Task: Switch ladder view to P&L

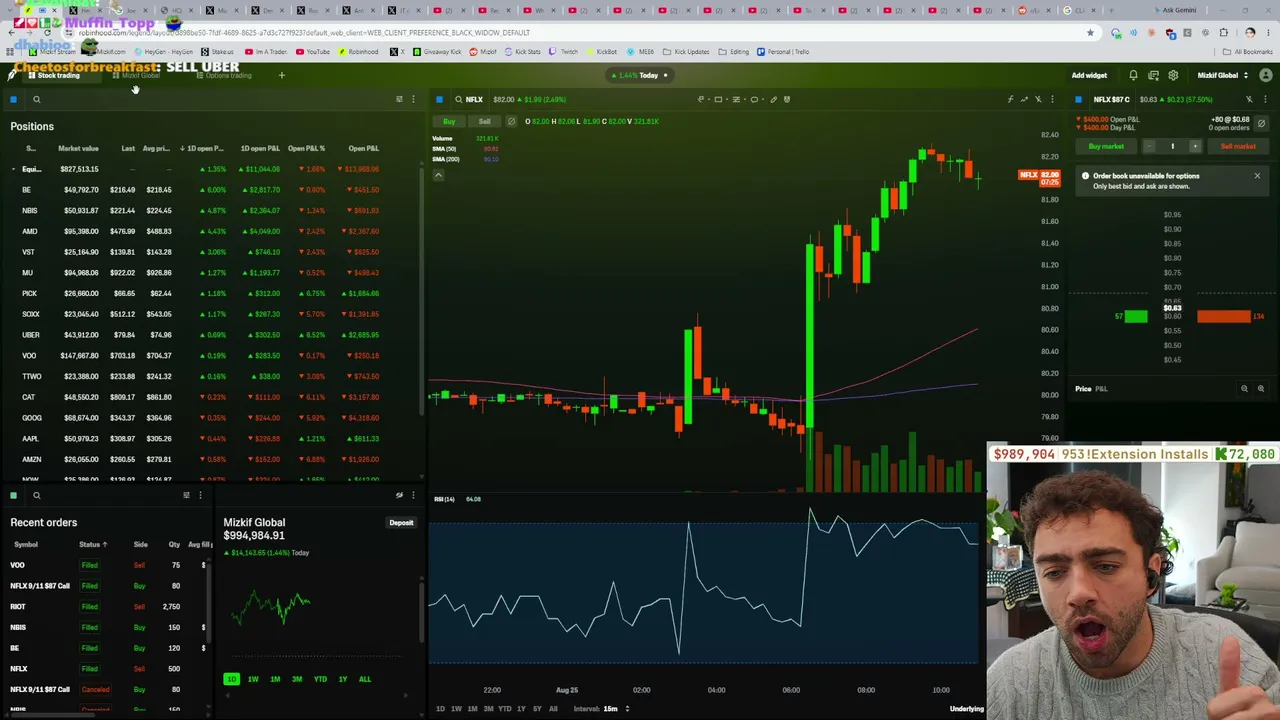Action: (1101, 389)
